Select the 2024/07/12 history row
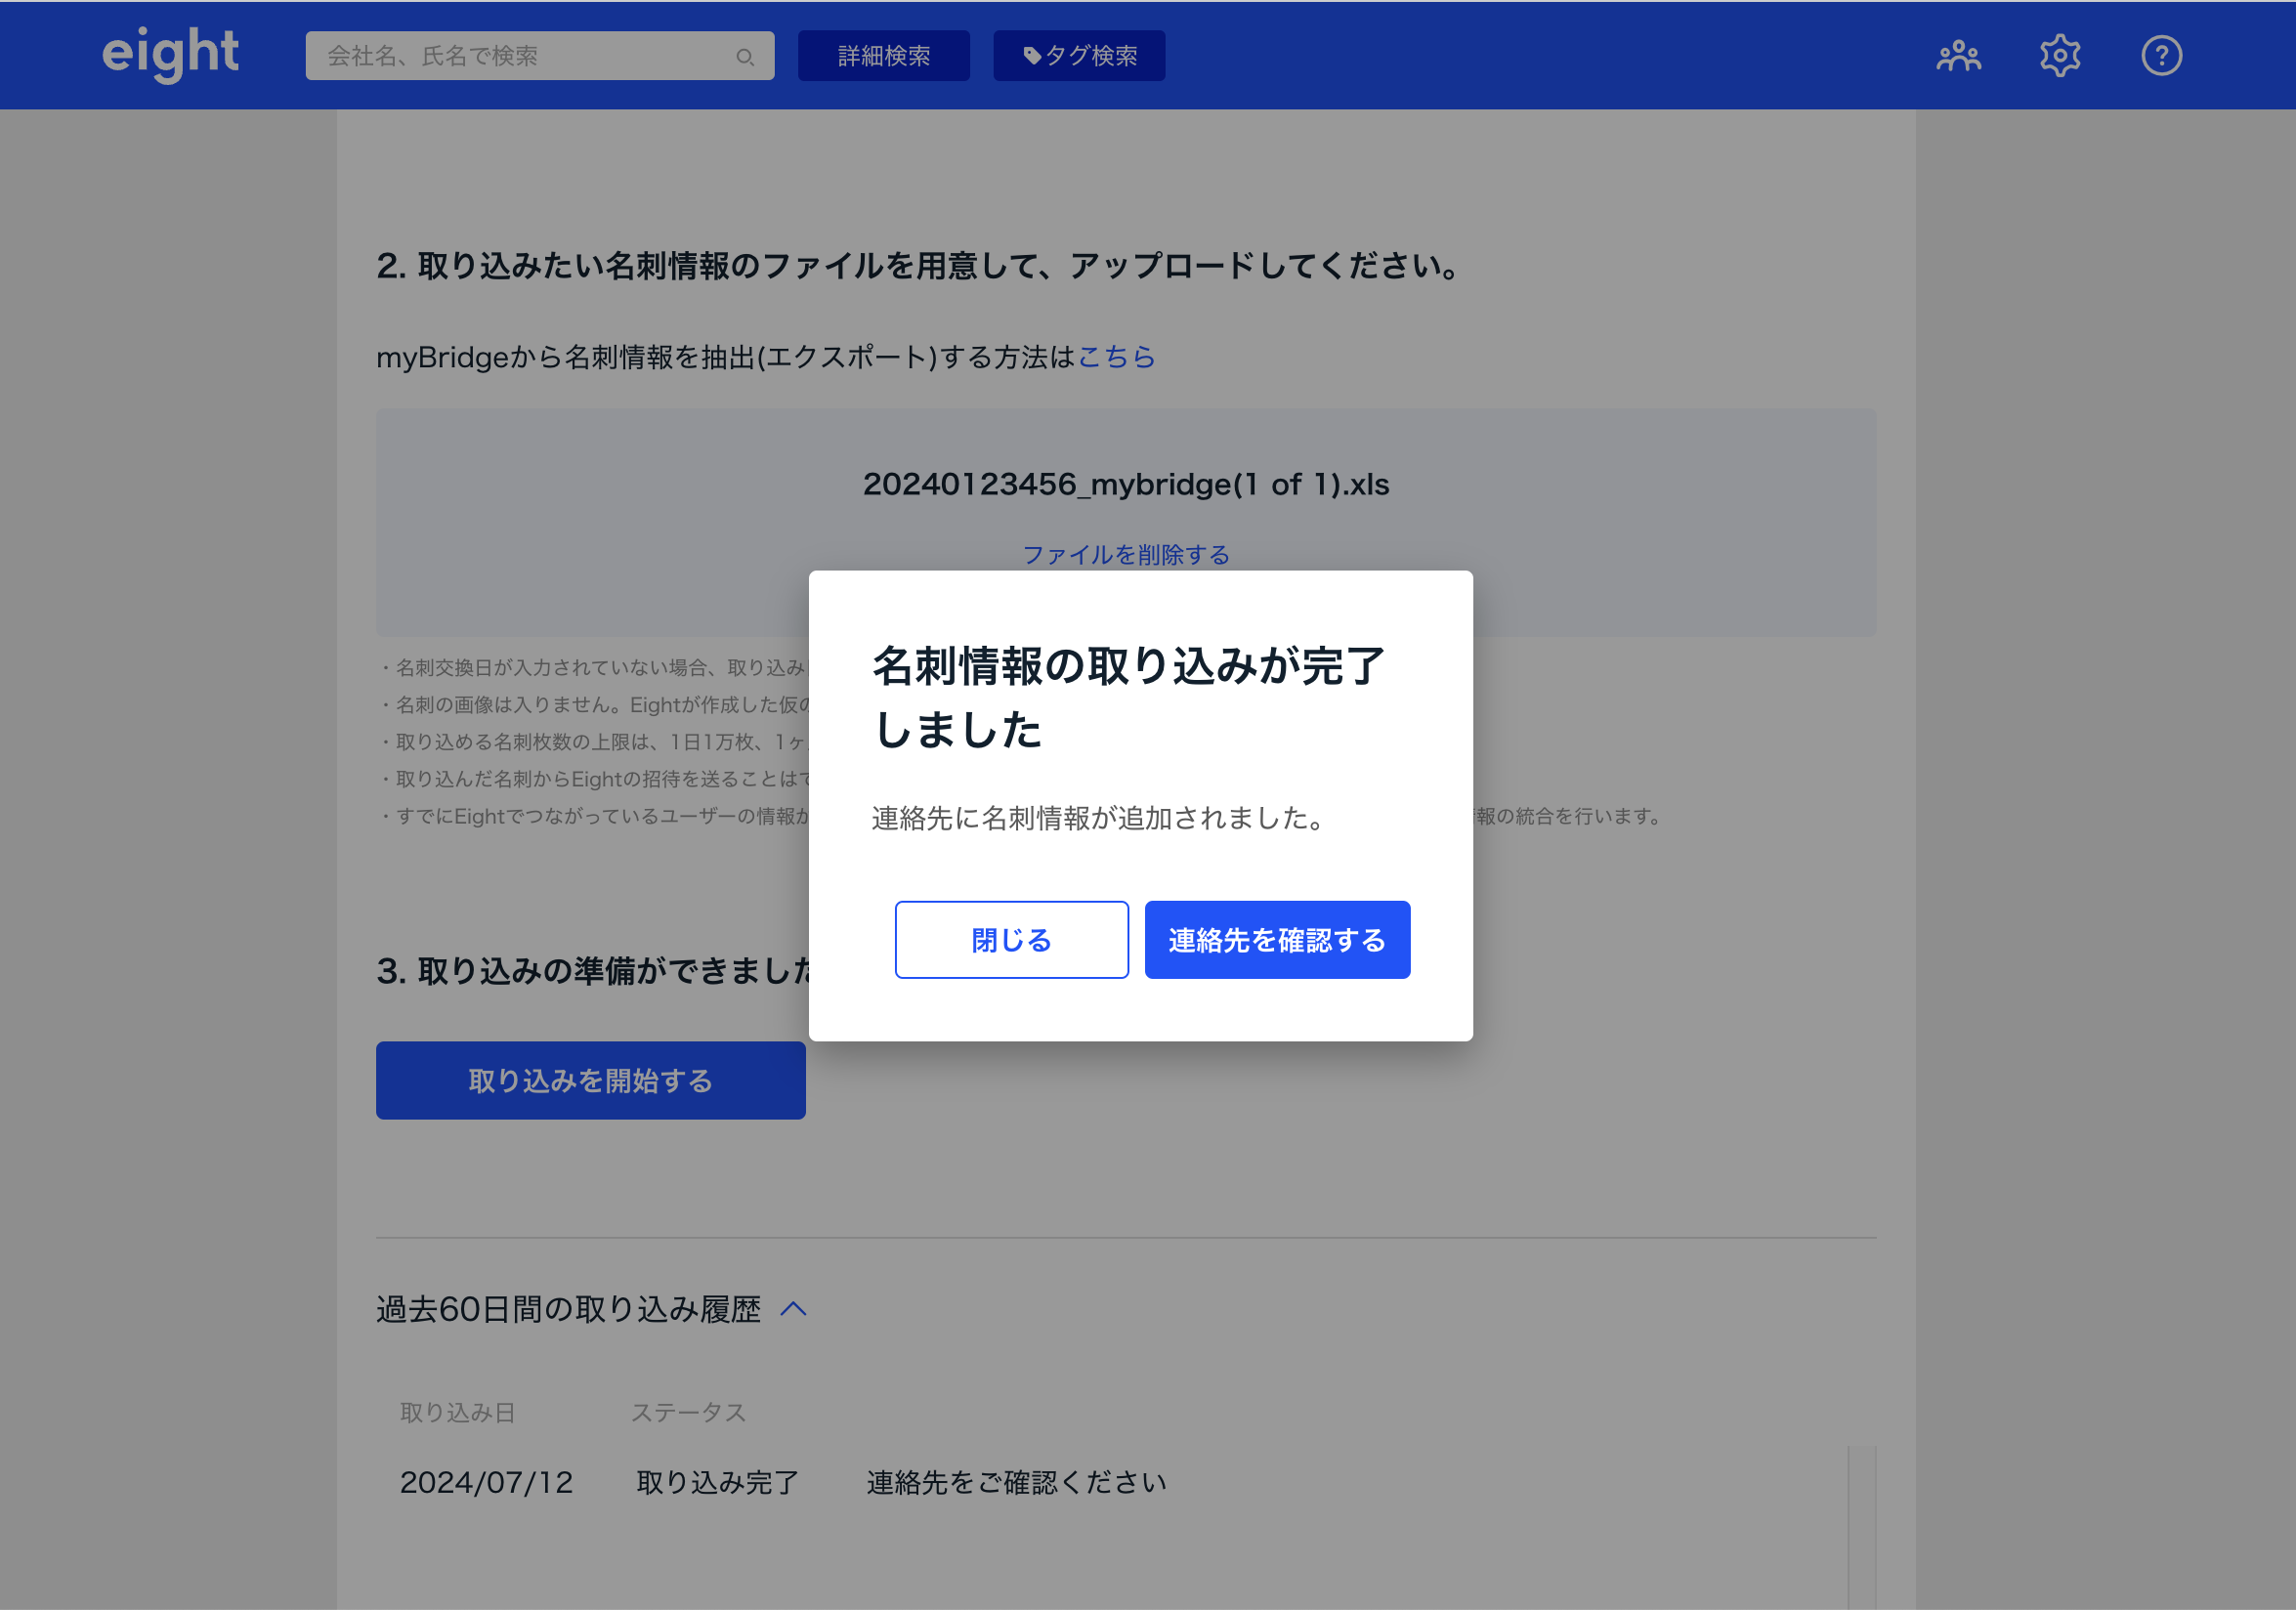The height and width of the screenshot is (1610, 2296). coord(486,1482)
